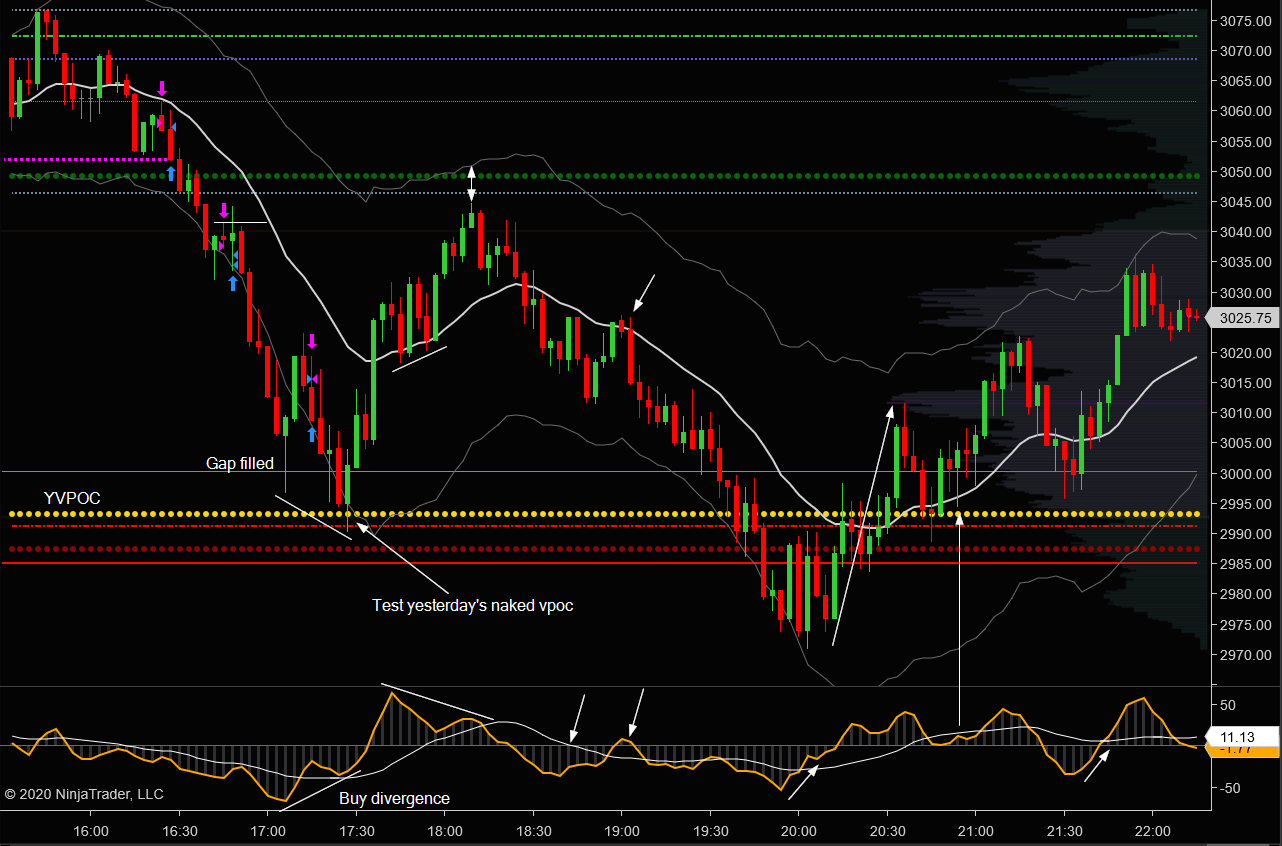Click the oscillator scale label -50
Viewport: 1282px width, 846px height.
click(1230, 788)
